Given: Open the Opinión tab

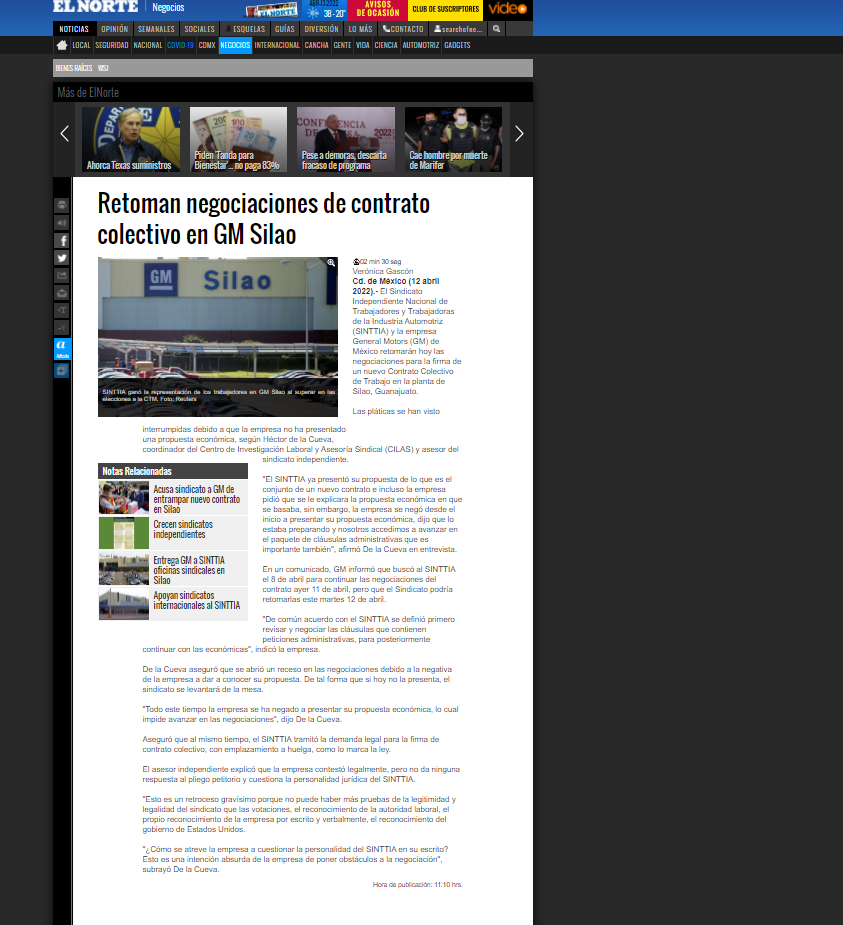Looking at the screenshot, I should point(114,29).
